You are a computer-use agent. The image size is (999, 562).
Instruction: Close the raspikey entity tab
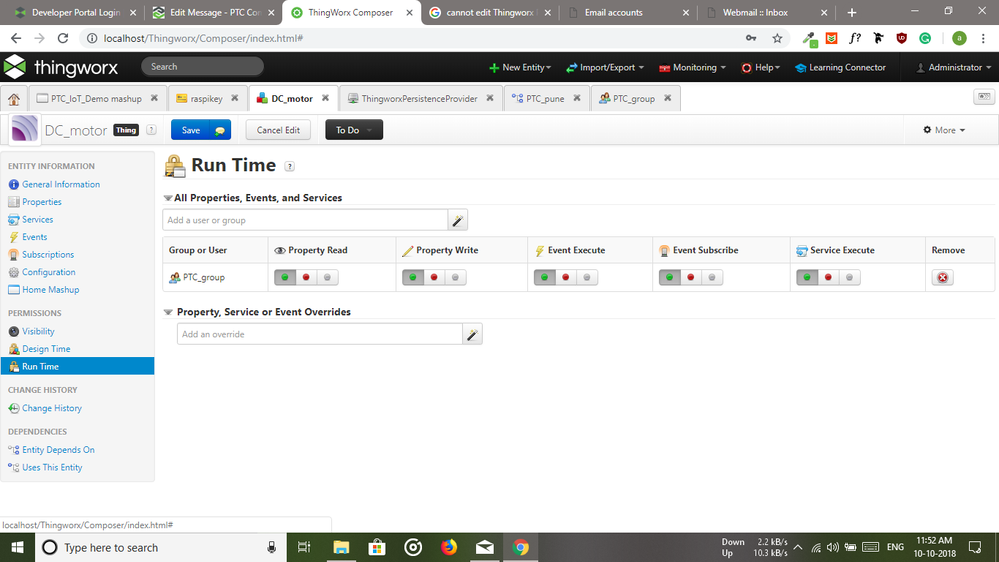(234, 98)
